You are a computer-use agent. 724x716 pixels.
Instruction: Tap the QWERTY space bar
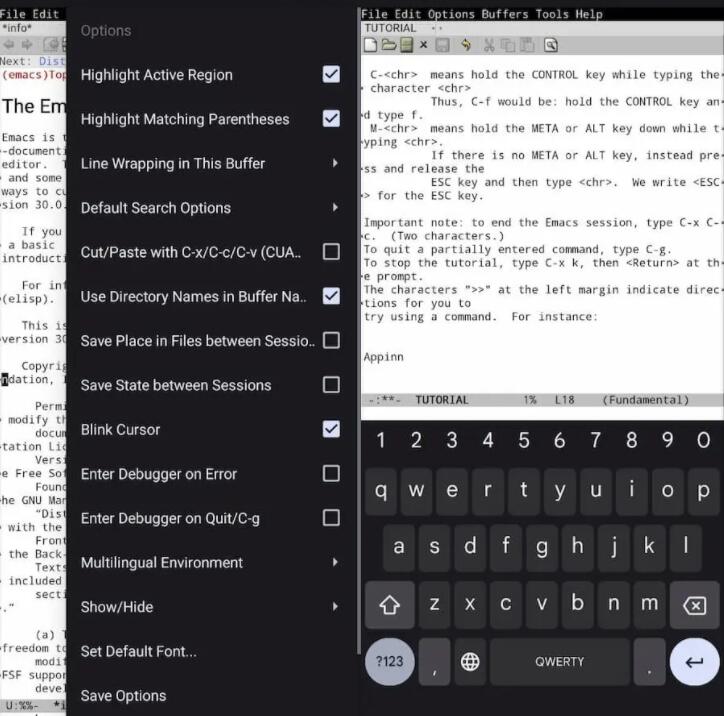pos(560,662)
